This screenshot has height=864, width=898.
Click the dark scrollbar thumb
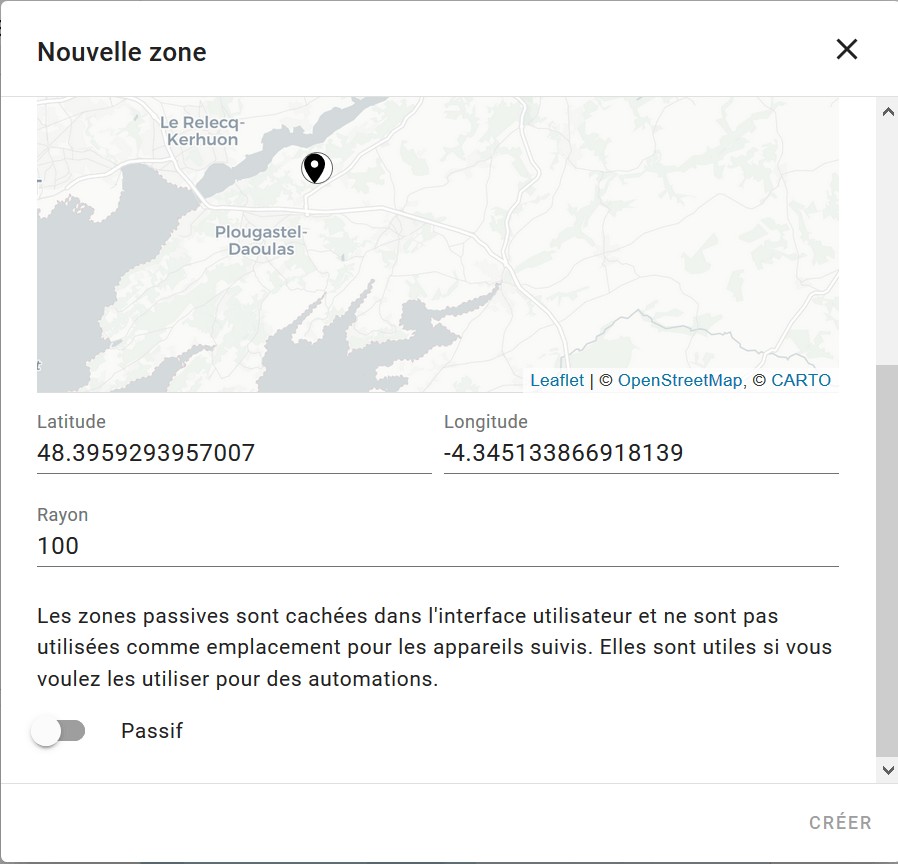point(887,561)
